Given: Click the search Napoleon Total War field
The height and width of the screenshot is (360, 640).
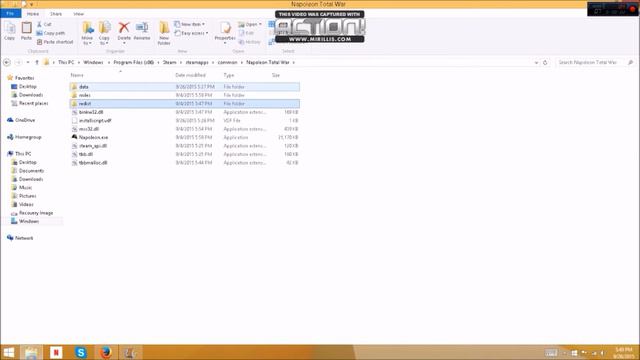Looking at the screenshot, I should (x=595, y=62).
